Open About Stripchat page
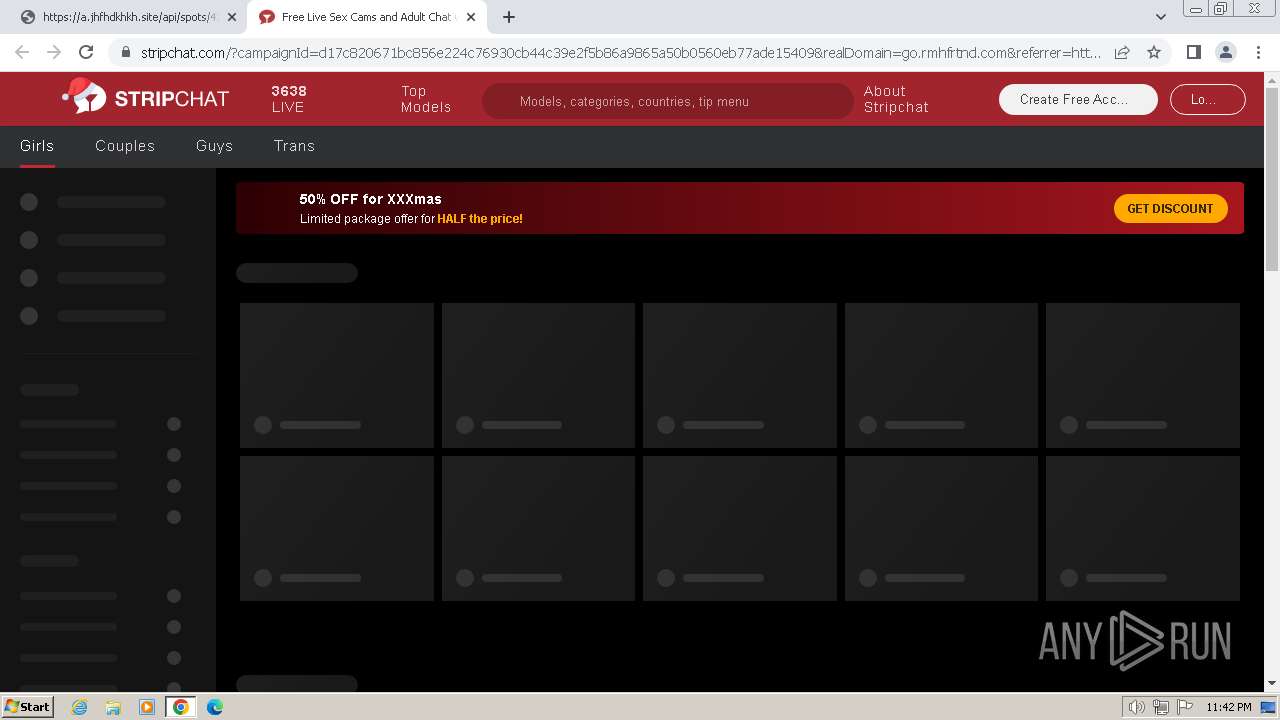 (x=896, y=99)
